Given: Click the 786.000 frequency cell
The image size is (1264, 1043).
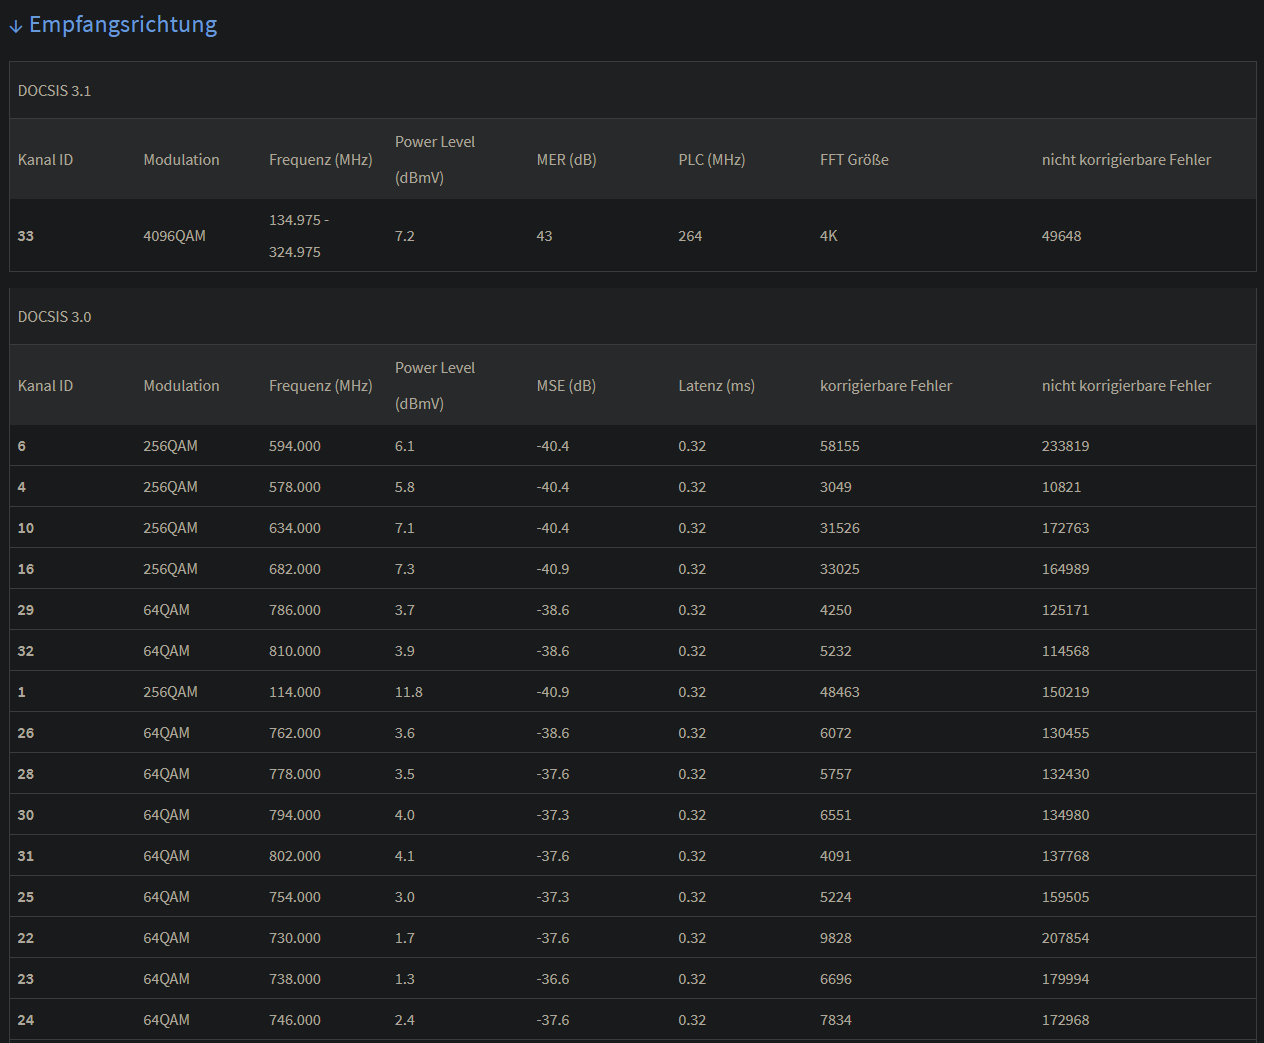Looking at the screenshot, I should tap(295, 610).
